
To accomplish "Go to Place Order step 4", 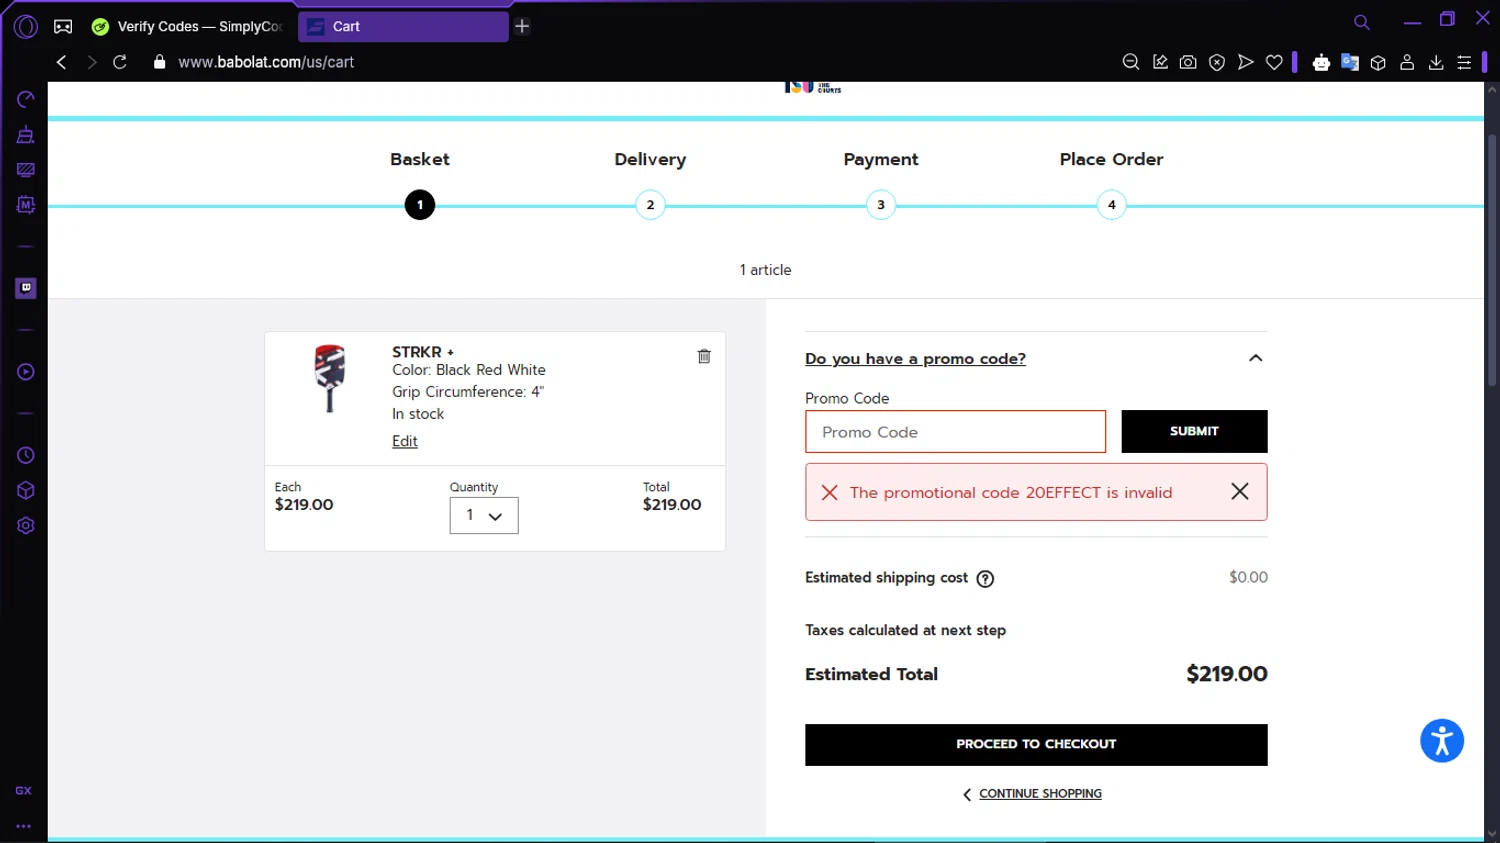I will tap(1111, 205).
